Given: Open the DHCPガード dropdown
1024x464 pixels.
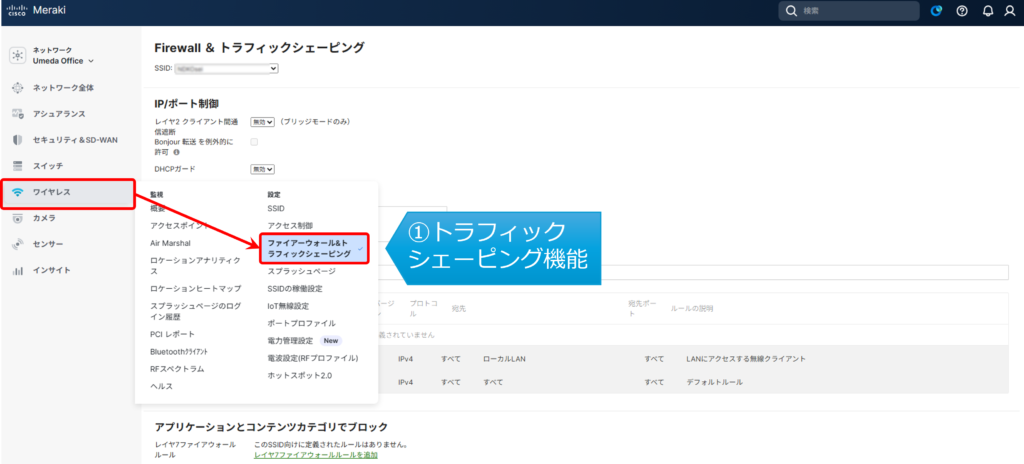Looking at the screenshot, I should 261,169.
